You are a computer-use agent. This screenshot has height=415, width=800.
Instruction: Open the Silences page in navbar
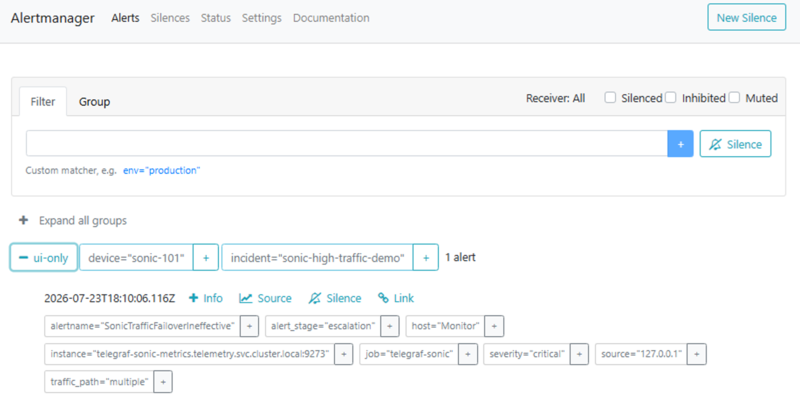point(170,18)
